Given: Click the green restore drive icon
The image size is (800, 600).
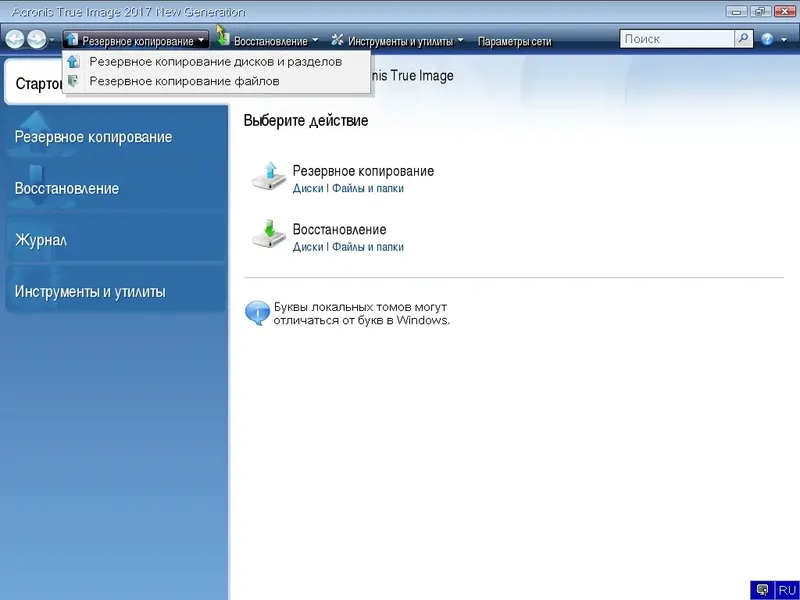Looking at the screenshot, I should [x=268, y=234].
